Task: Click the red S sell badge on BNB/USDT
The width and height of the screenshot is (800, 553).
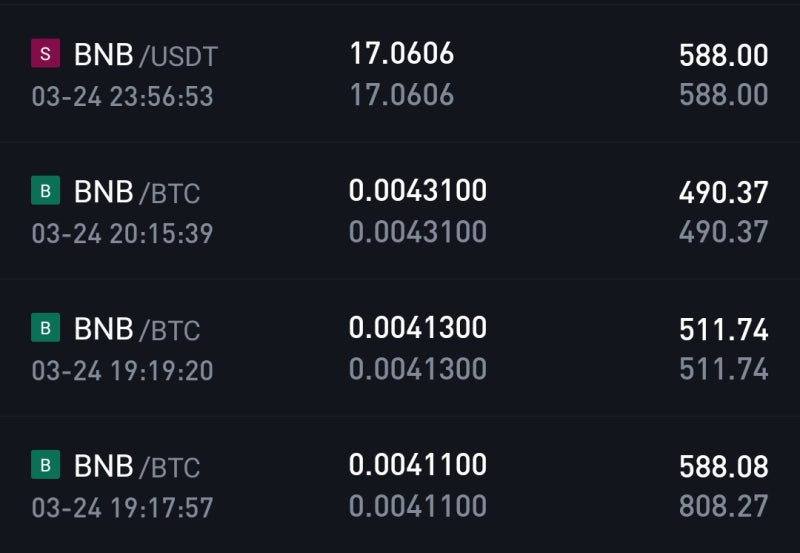Action: pyautogui.click(x=45, y=53)
